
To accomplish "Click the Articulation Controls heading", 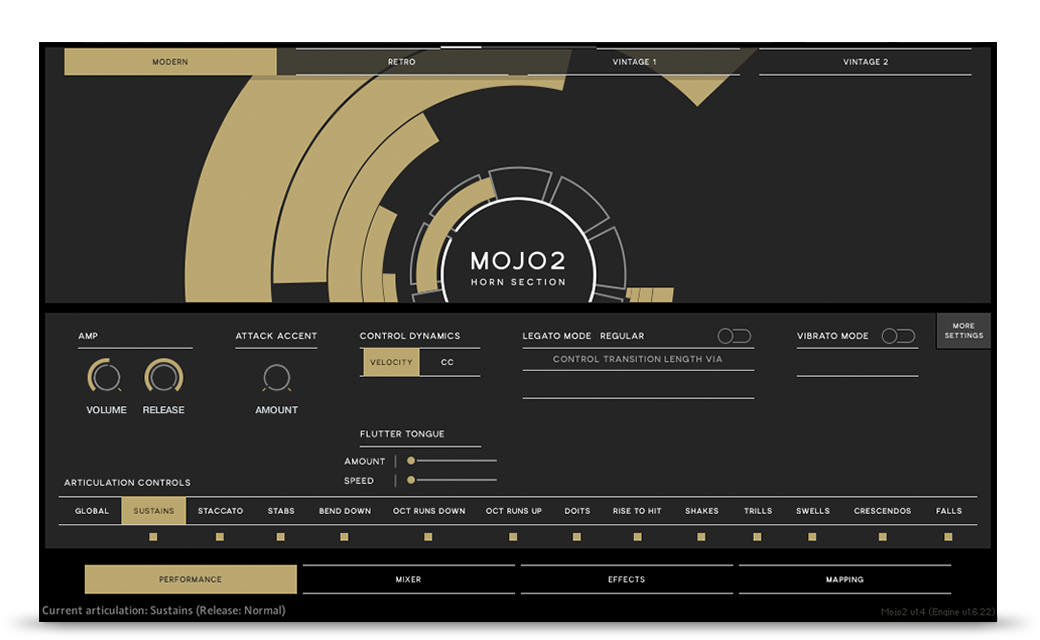I will 127,482.
